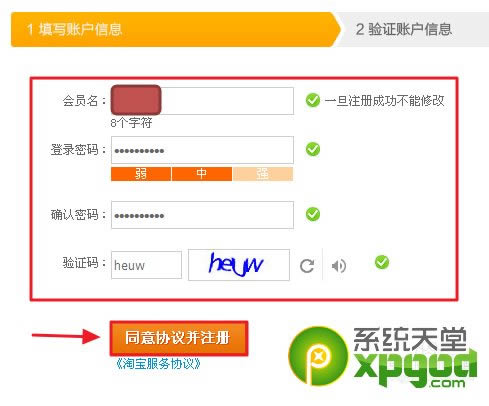The height and width of the screenshot is (406, 489).
Task: Focus the 确认密码 password field
Action: (202, 215)
